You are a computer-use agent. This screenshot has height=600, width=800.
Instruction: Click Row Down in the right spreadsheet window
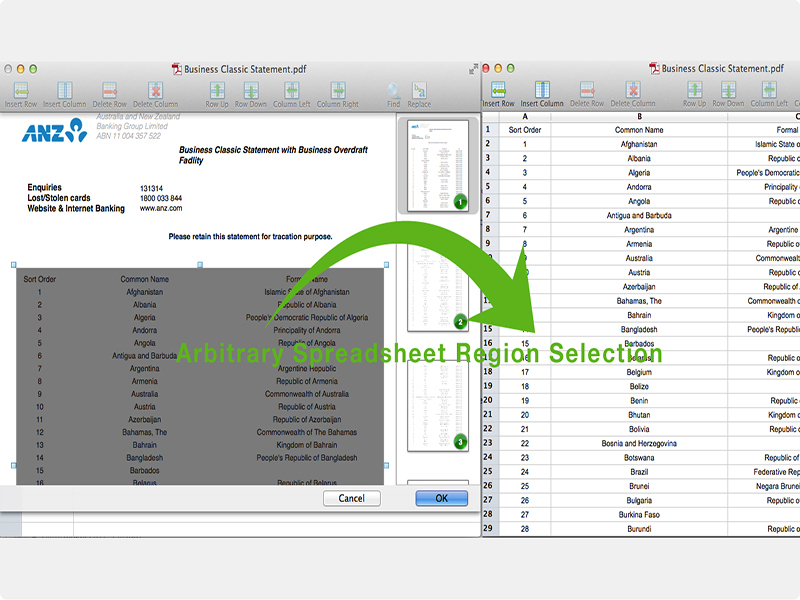click(727, 94)
